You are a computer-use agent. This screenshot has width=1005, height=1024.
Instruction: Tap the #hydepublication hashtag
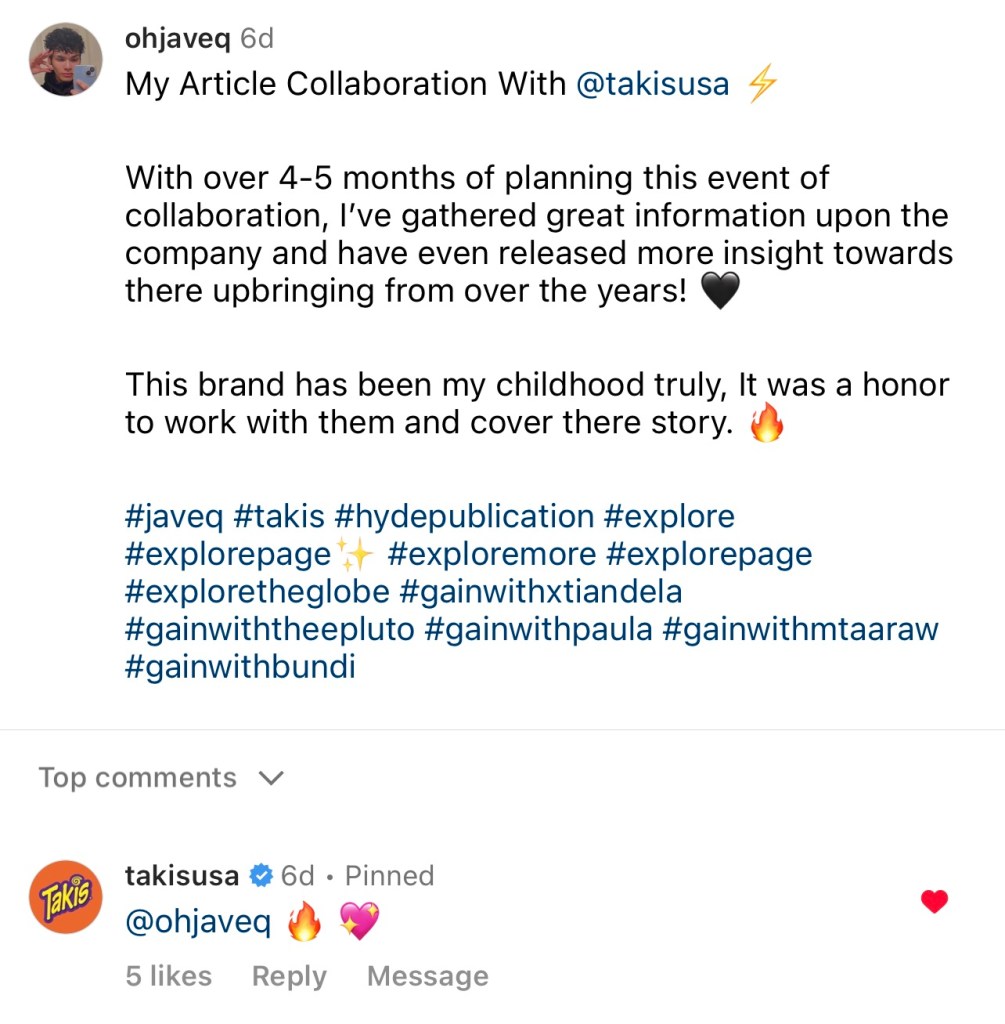pyautogui.click(x=465, y=517)
